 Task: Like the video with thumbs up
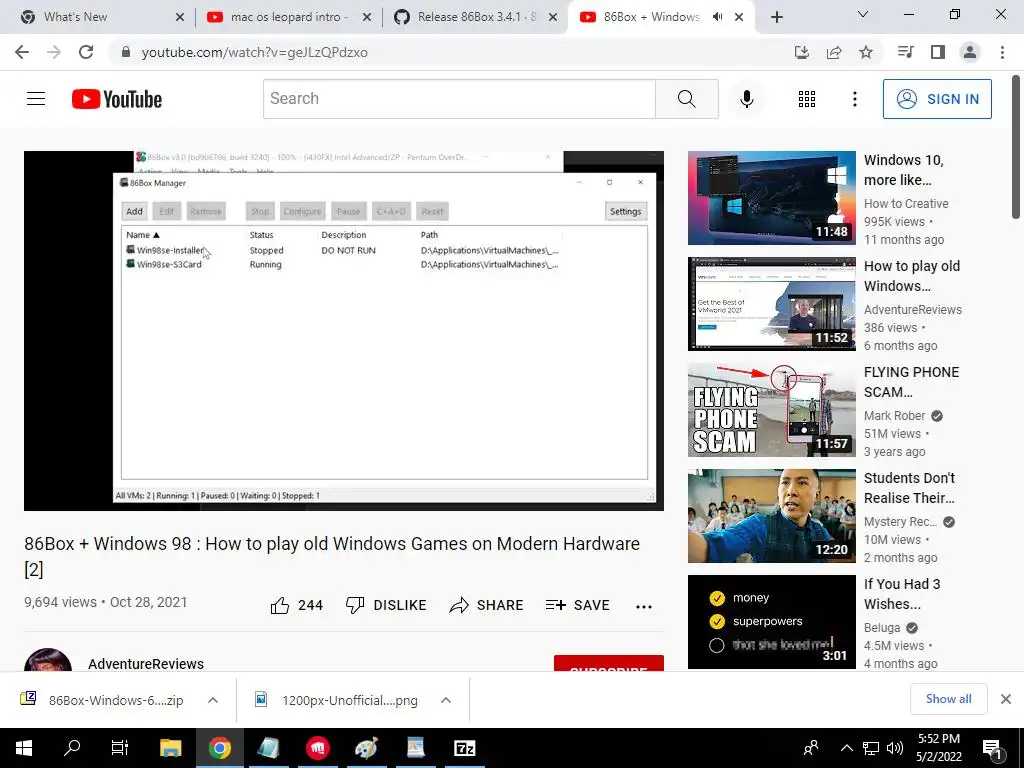[297, 605]
